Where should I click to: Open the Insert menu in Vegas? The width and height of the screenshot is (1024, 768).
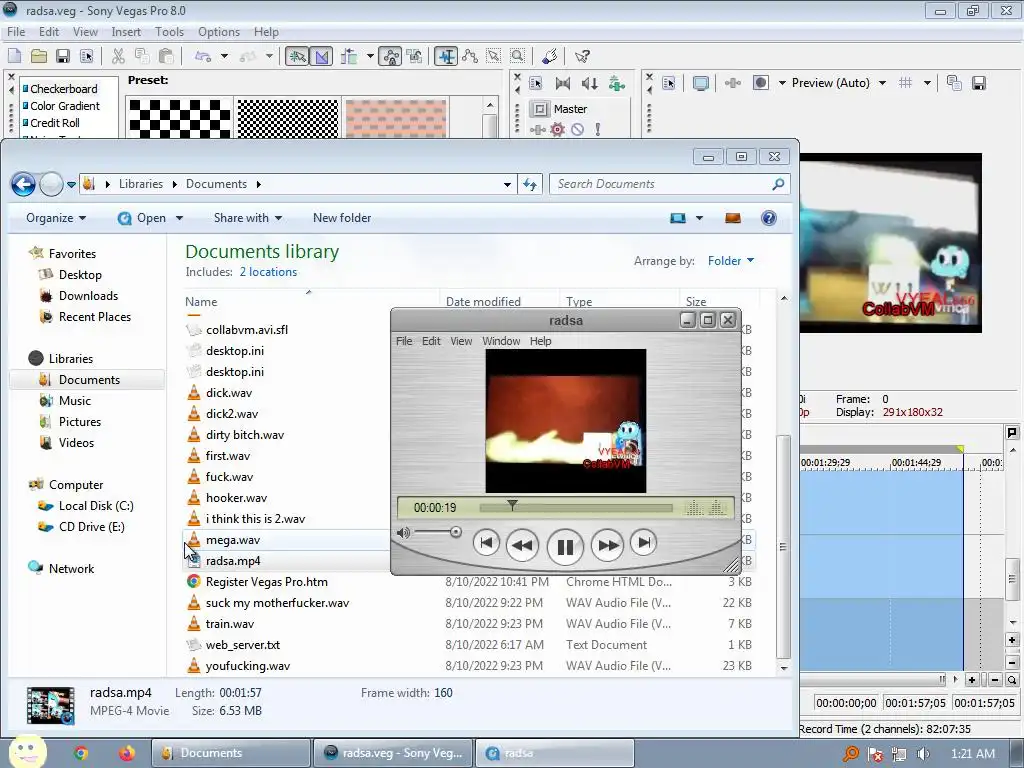tap(125, 32)
